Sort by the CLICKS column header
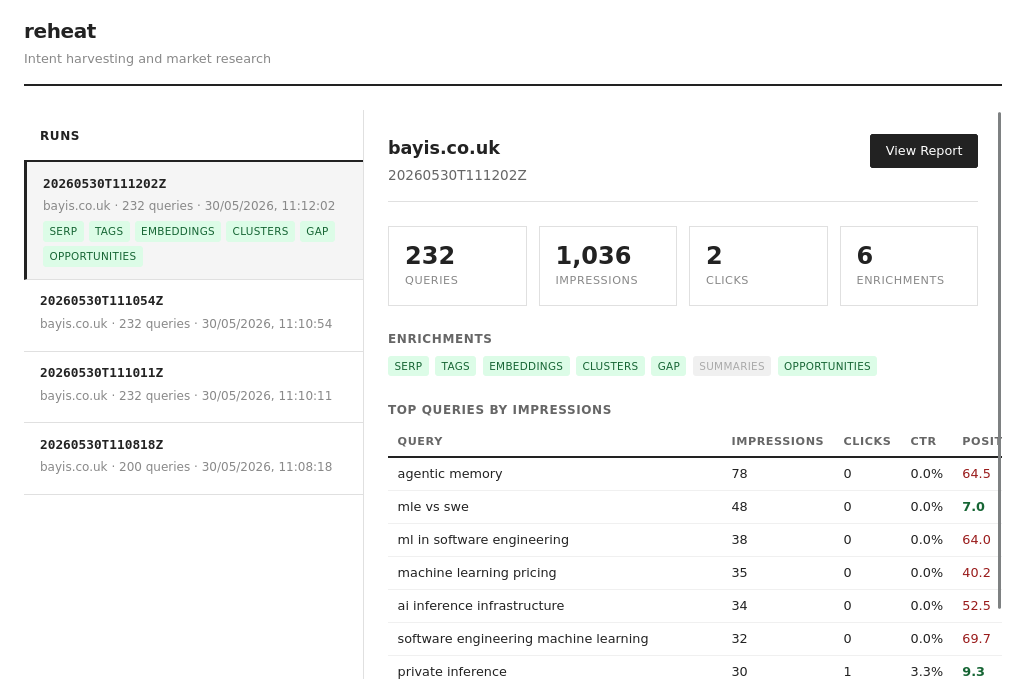This screenshot has width=1010, height=679. click(867, 441)
